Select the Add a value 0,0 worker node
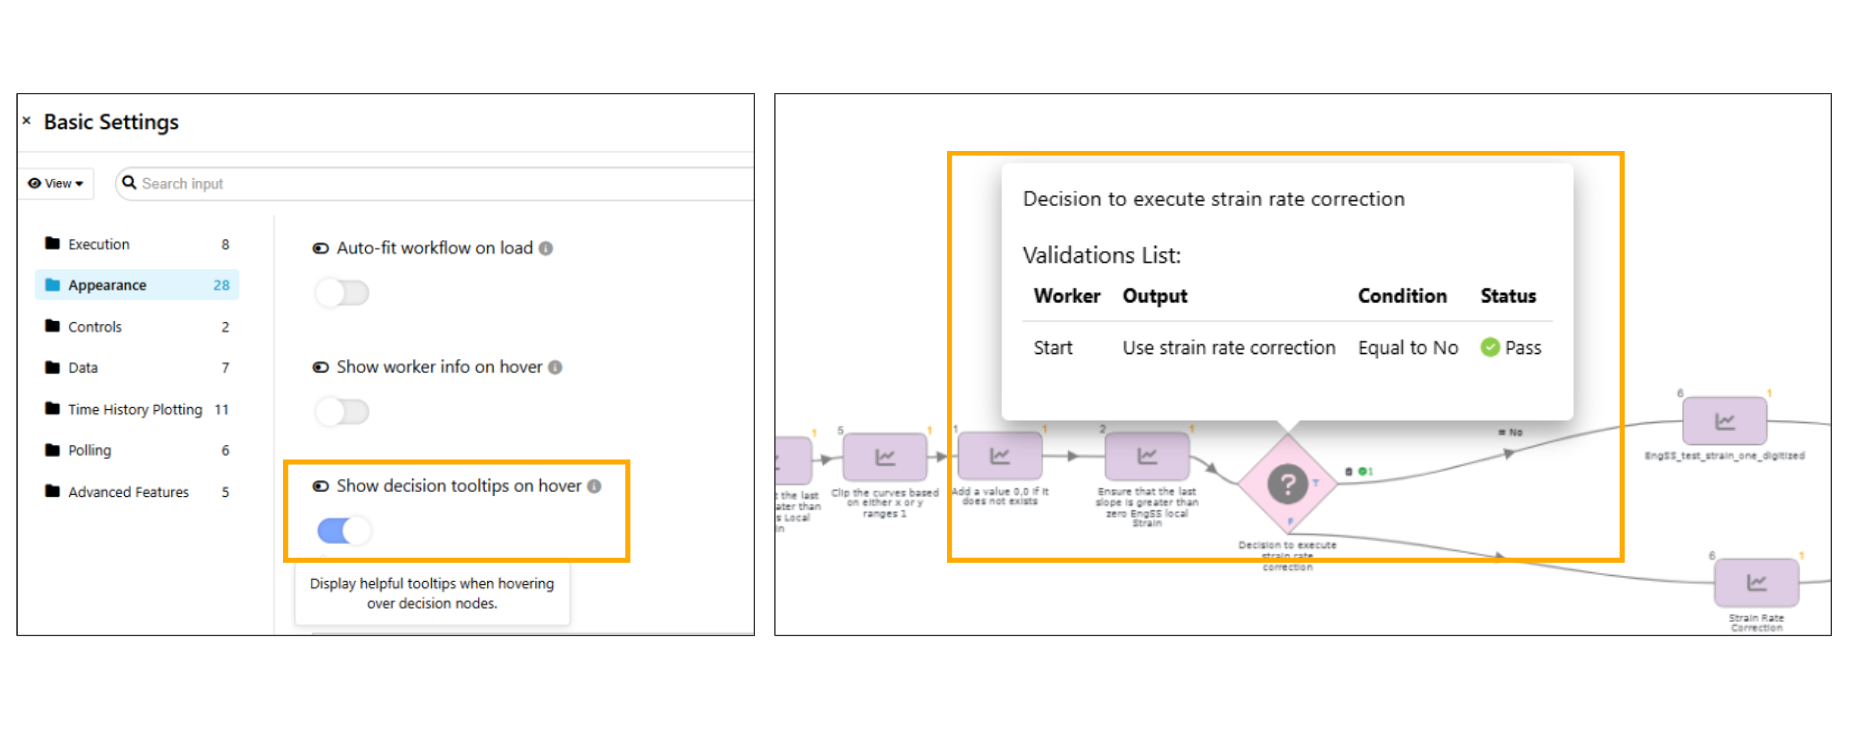The image size is (1872, 744). coord(999,457)
